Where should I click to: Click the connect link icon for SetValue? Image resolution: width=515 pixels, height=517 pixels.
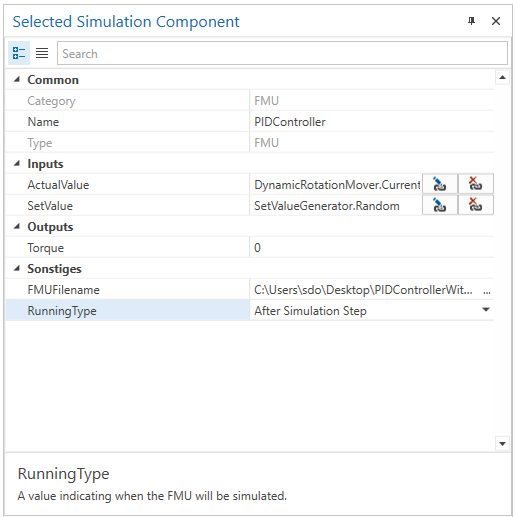440,205
